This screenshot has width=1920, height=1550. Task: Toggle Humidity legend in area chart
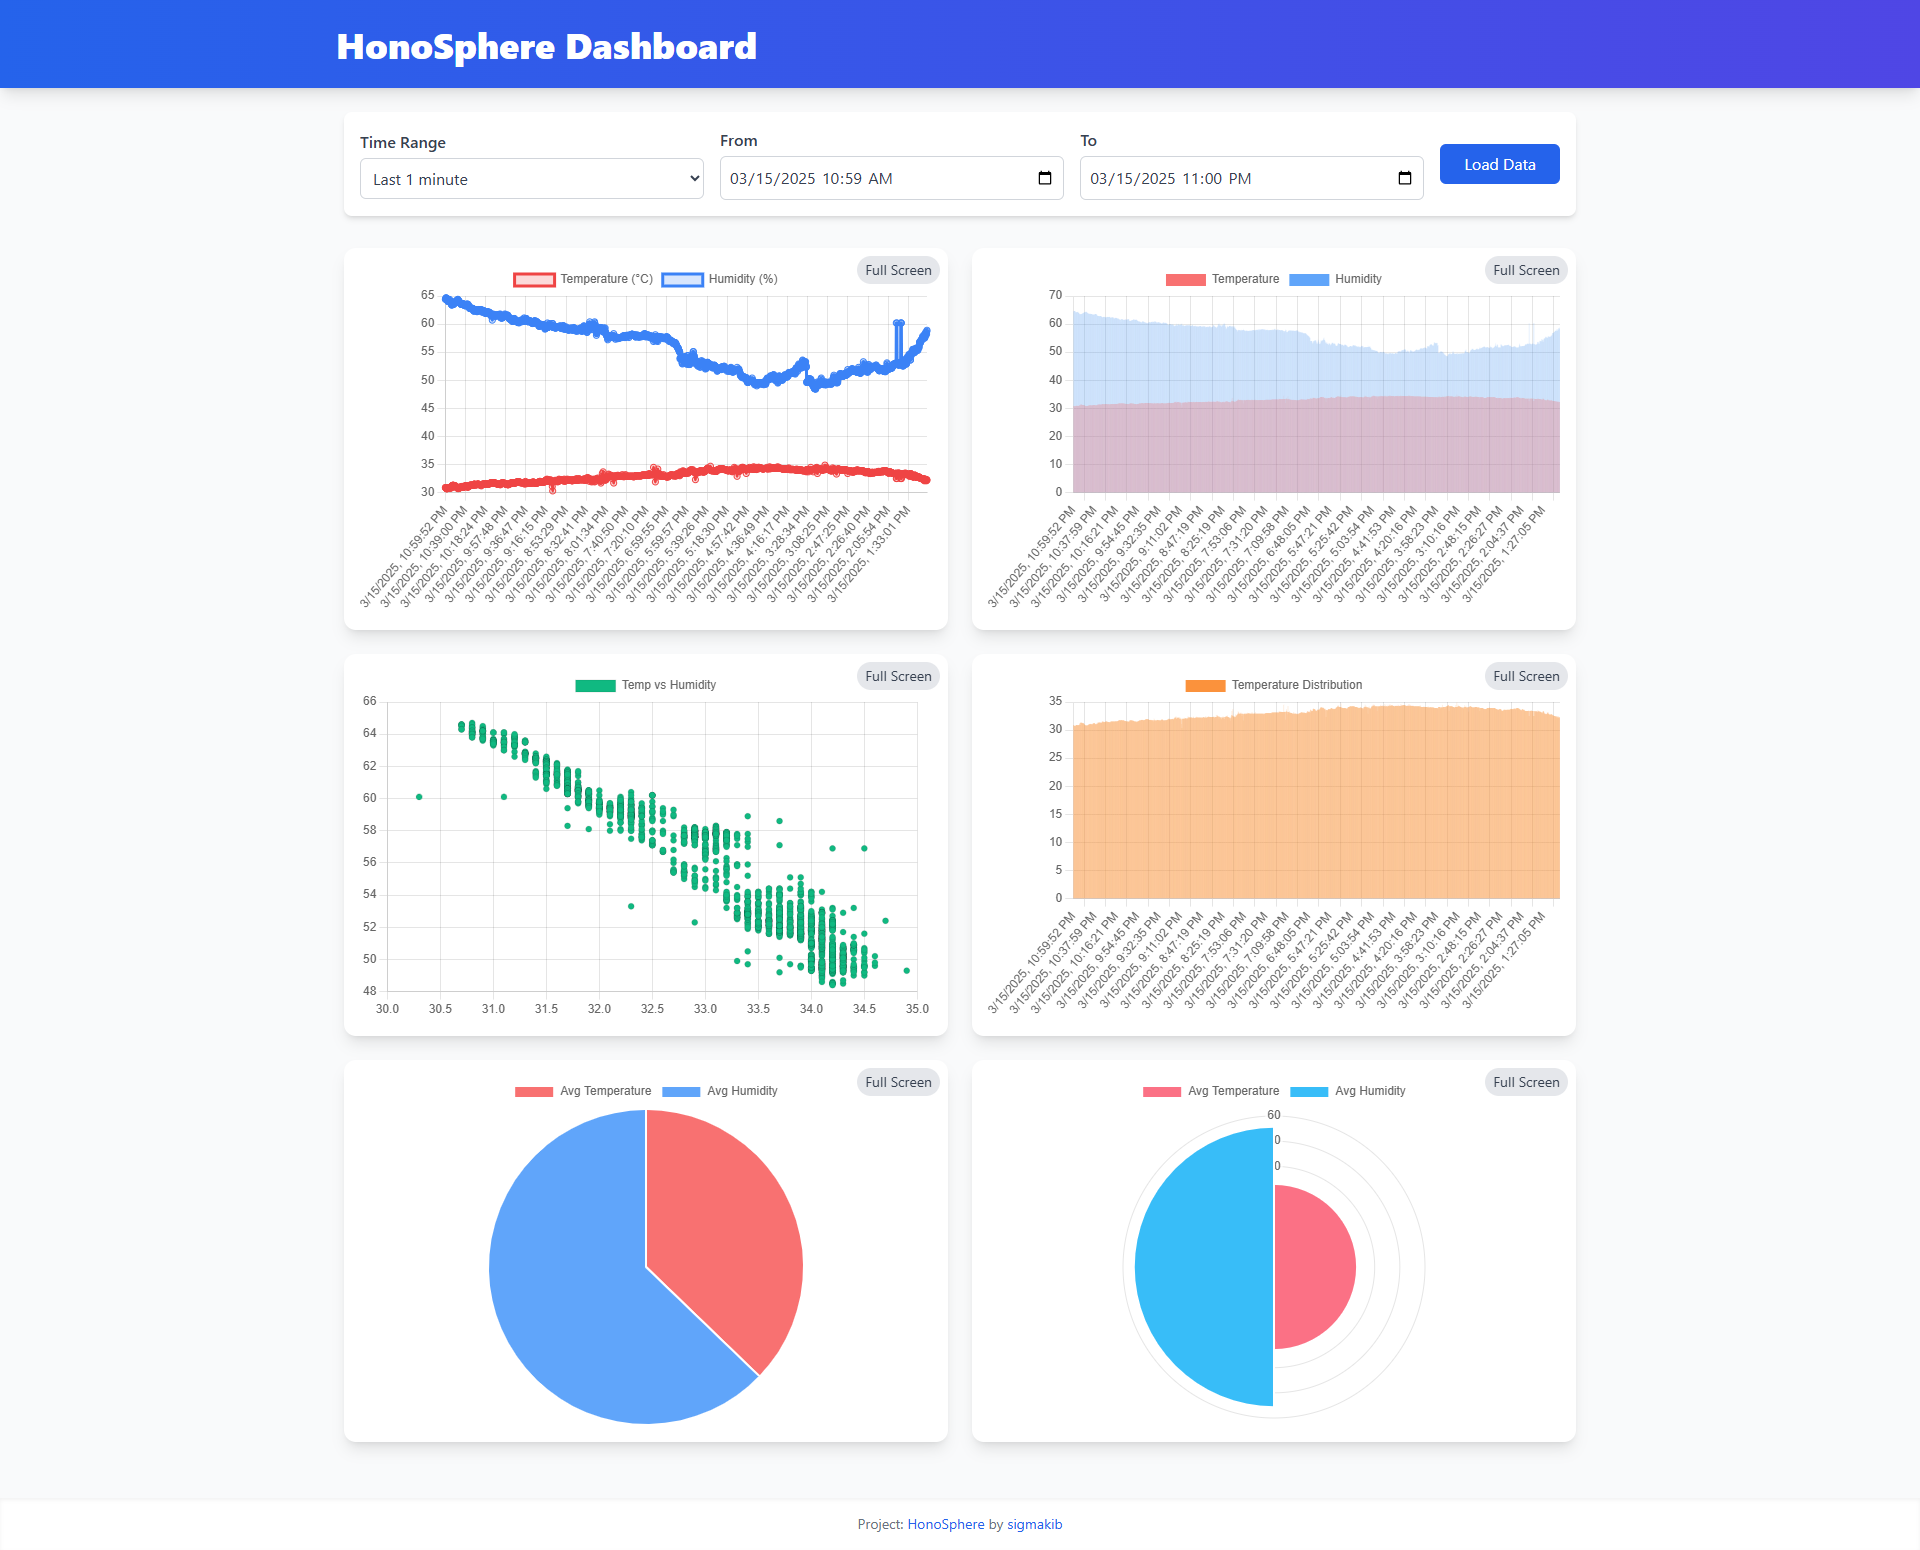[1336, 279]
